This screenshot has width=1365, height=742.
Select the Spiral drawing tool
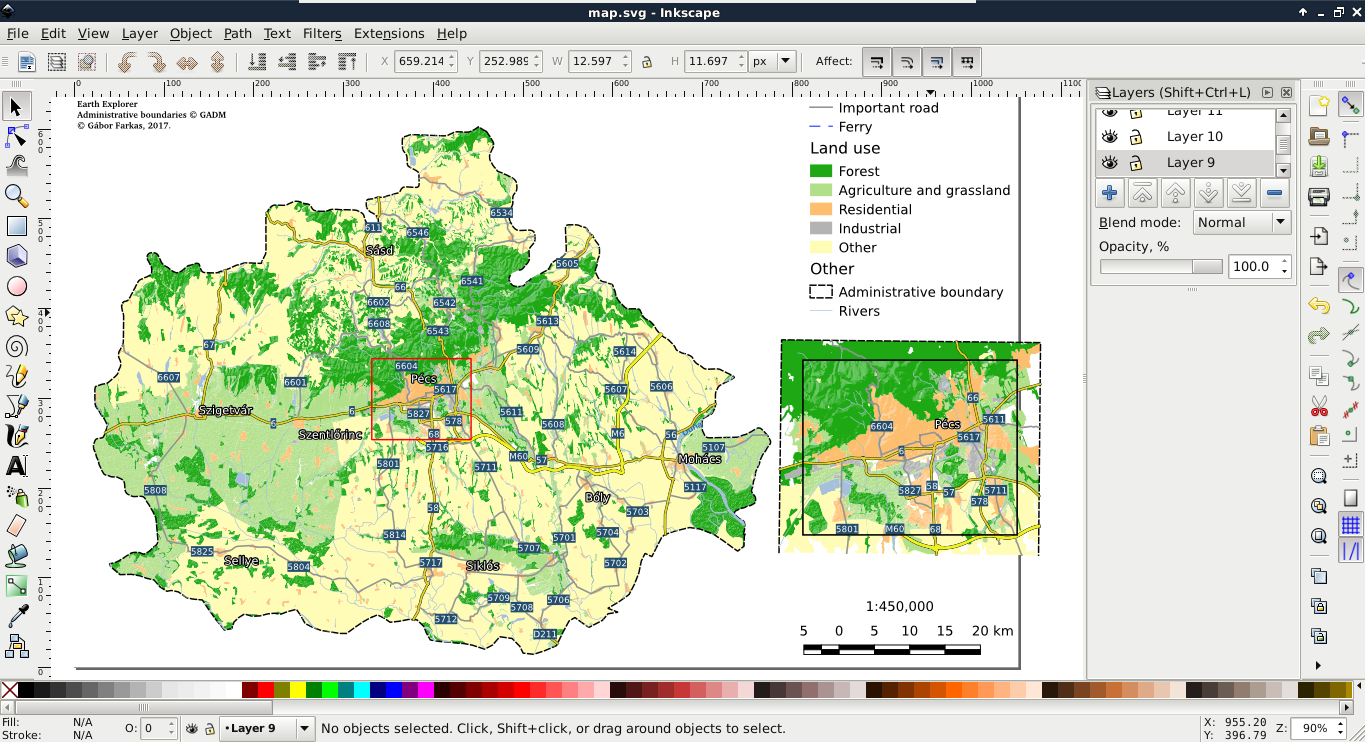point(17,347)
